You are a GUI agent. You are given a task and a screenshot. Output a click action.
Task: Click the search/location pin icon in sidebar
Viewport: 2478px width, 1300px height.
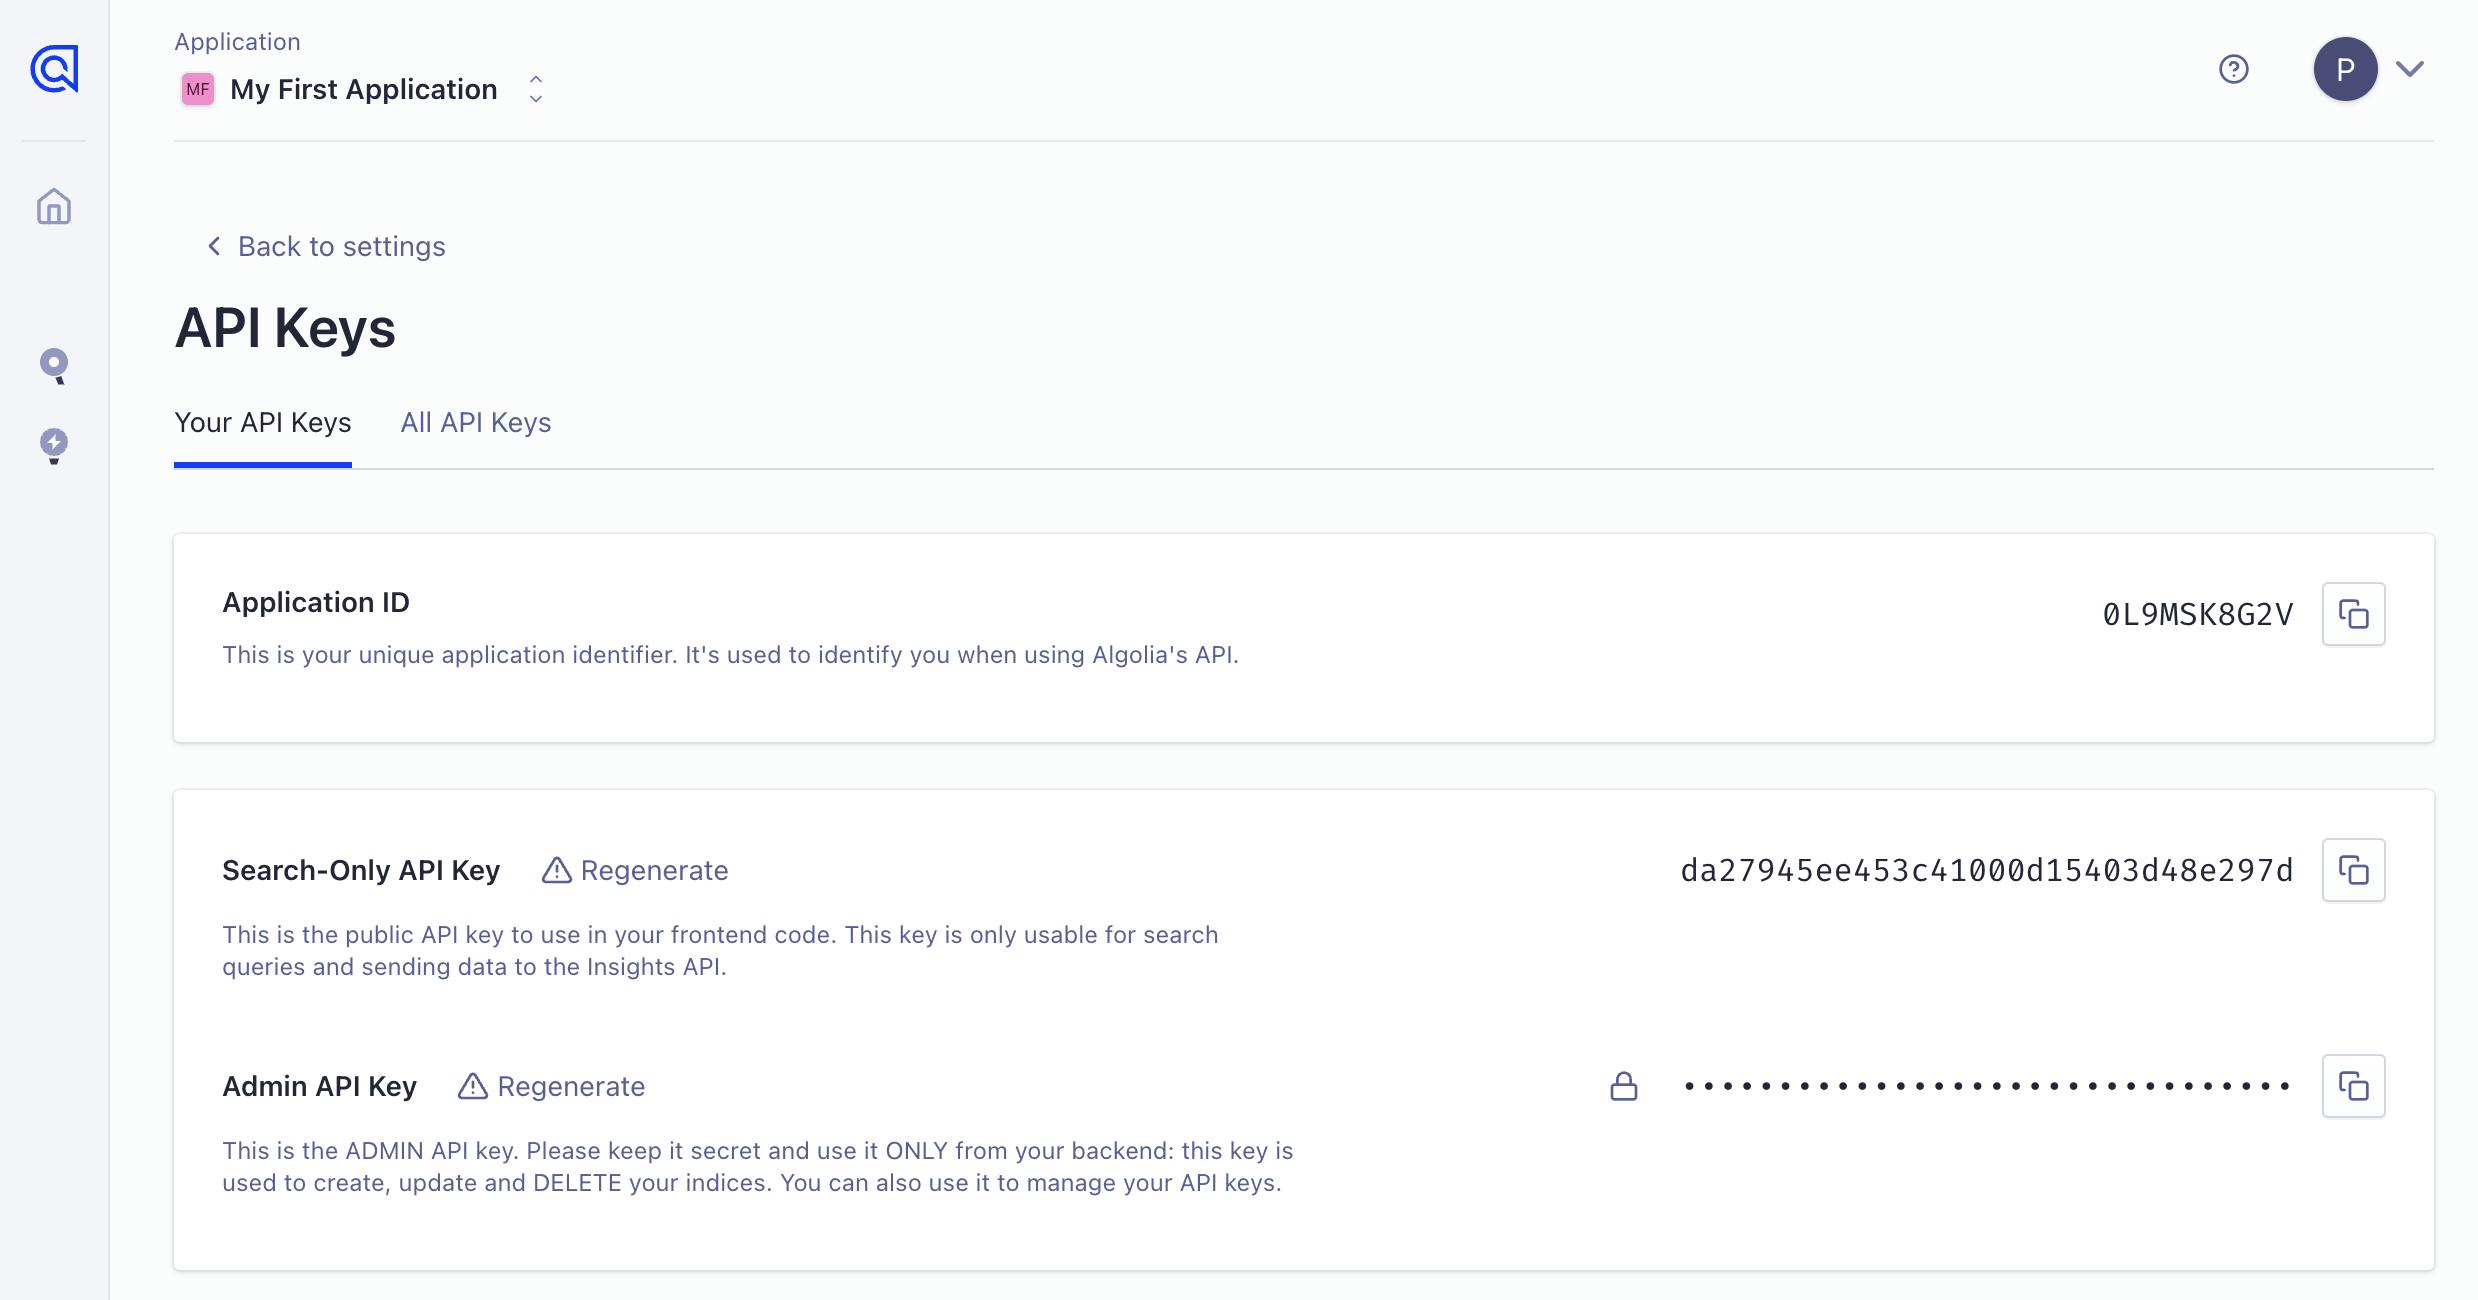(54, 364)
